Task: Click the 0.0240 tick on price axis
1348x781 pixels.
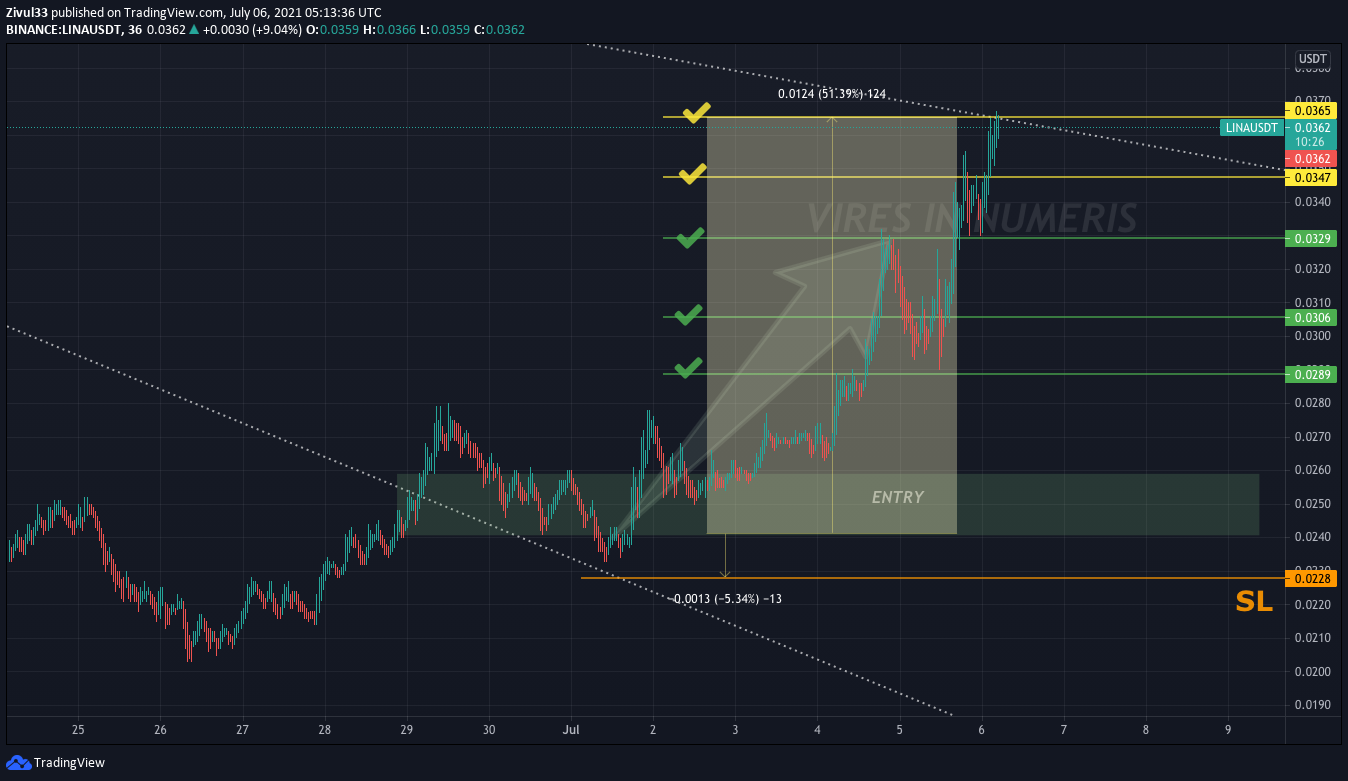Action: click(x=1312, y=536)
